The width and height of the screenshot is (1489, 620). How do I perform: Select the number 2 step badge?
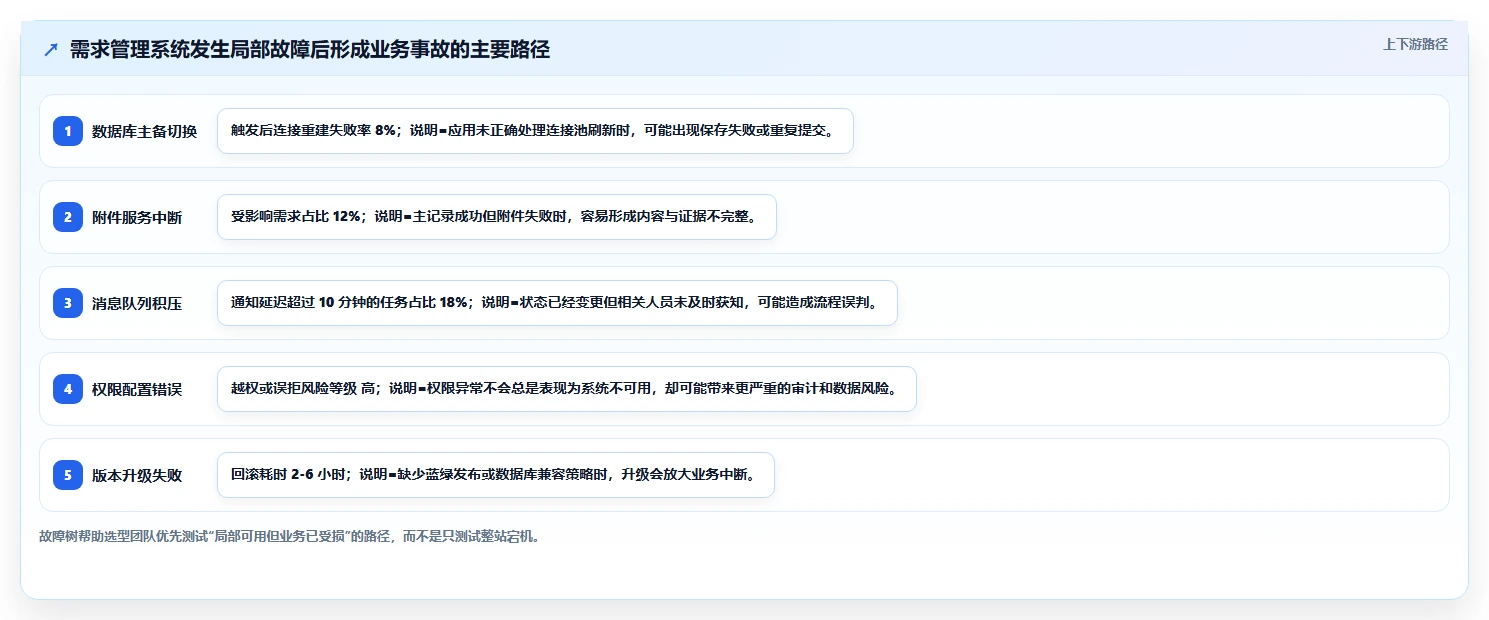coord(68,217)
